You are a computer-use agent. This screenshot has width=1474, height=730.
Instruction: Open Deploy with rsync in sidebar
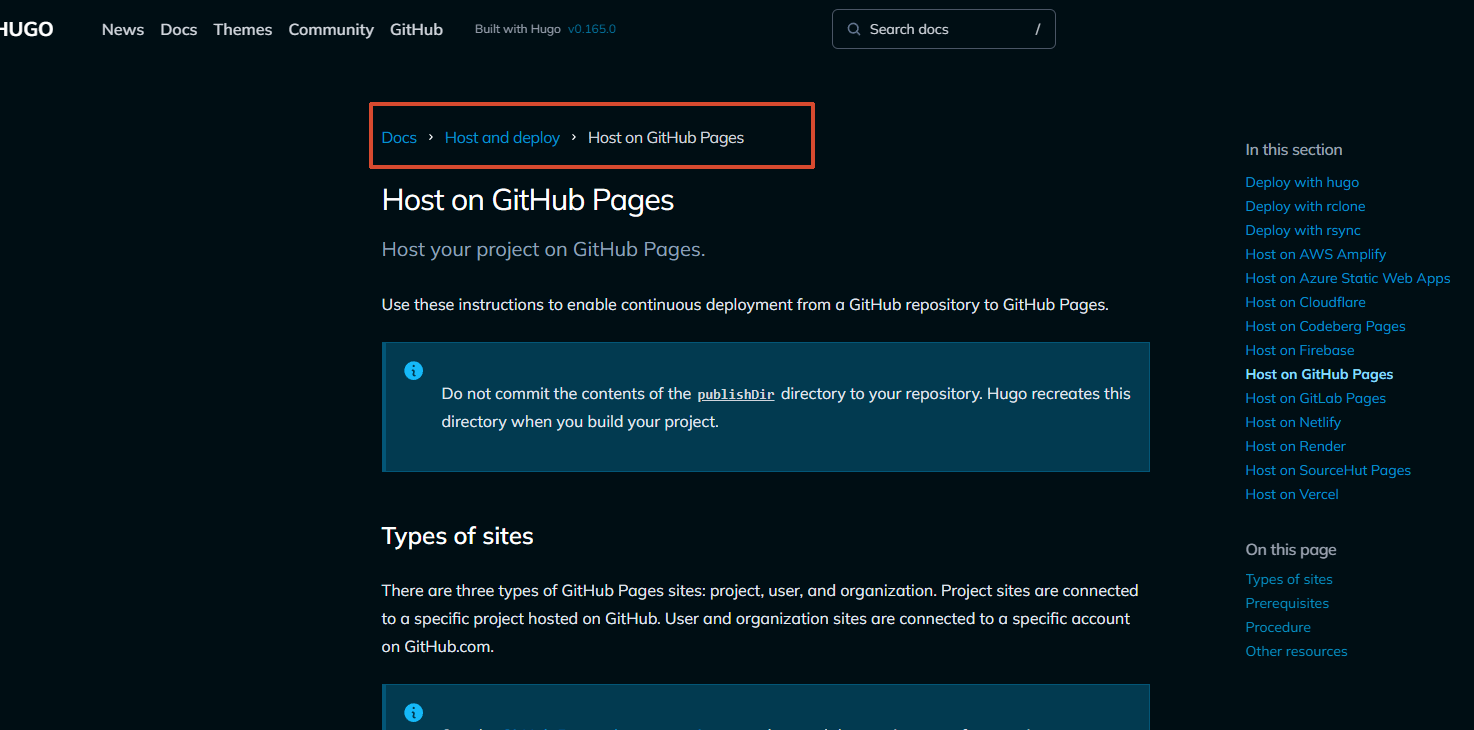pos(1303,230)
